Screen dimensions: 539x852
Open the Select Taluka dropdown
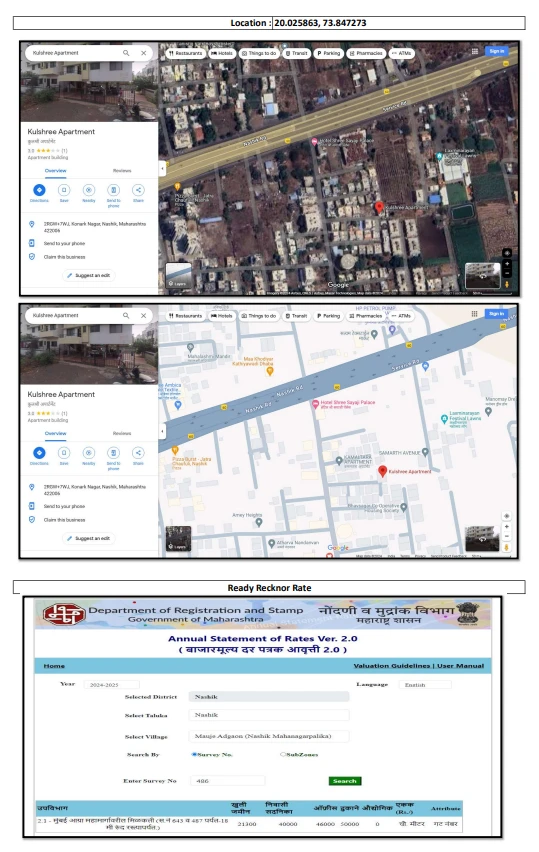pyautogui.click(x=268, y=715)
